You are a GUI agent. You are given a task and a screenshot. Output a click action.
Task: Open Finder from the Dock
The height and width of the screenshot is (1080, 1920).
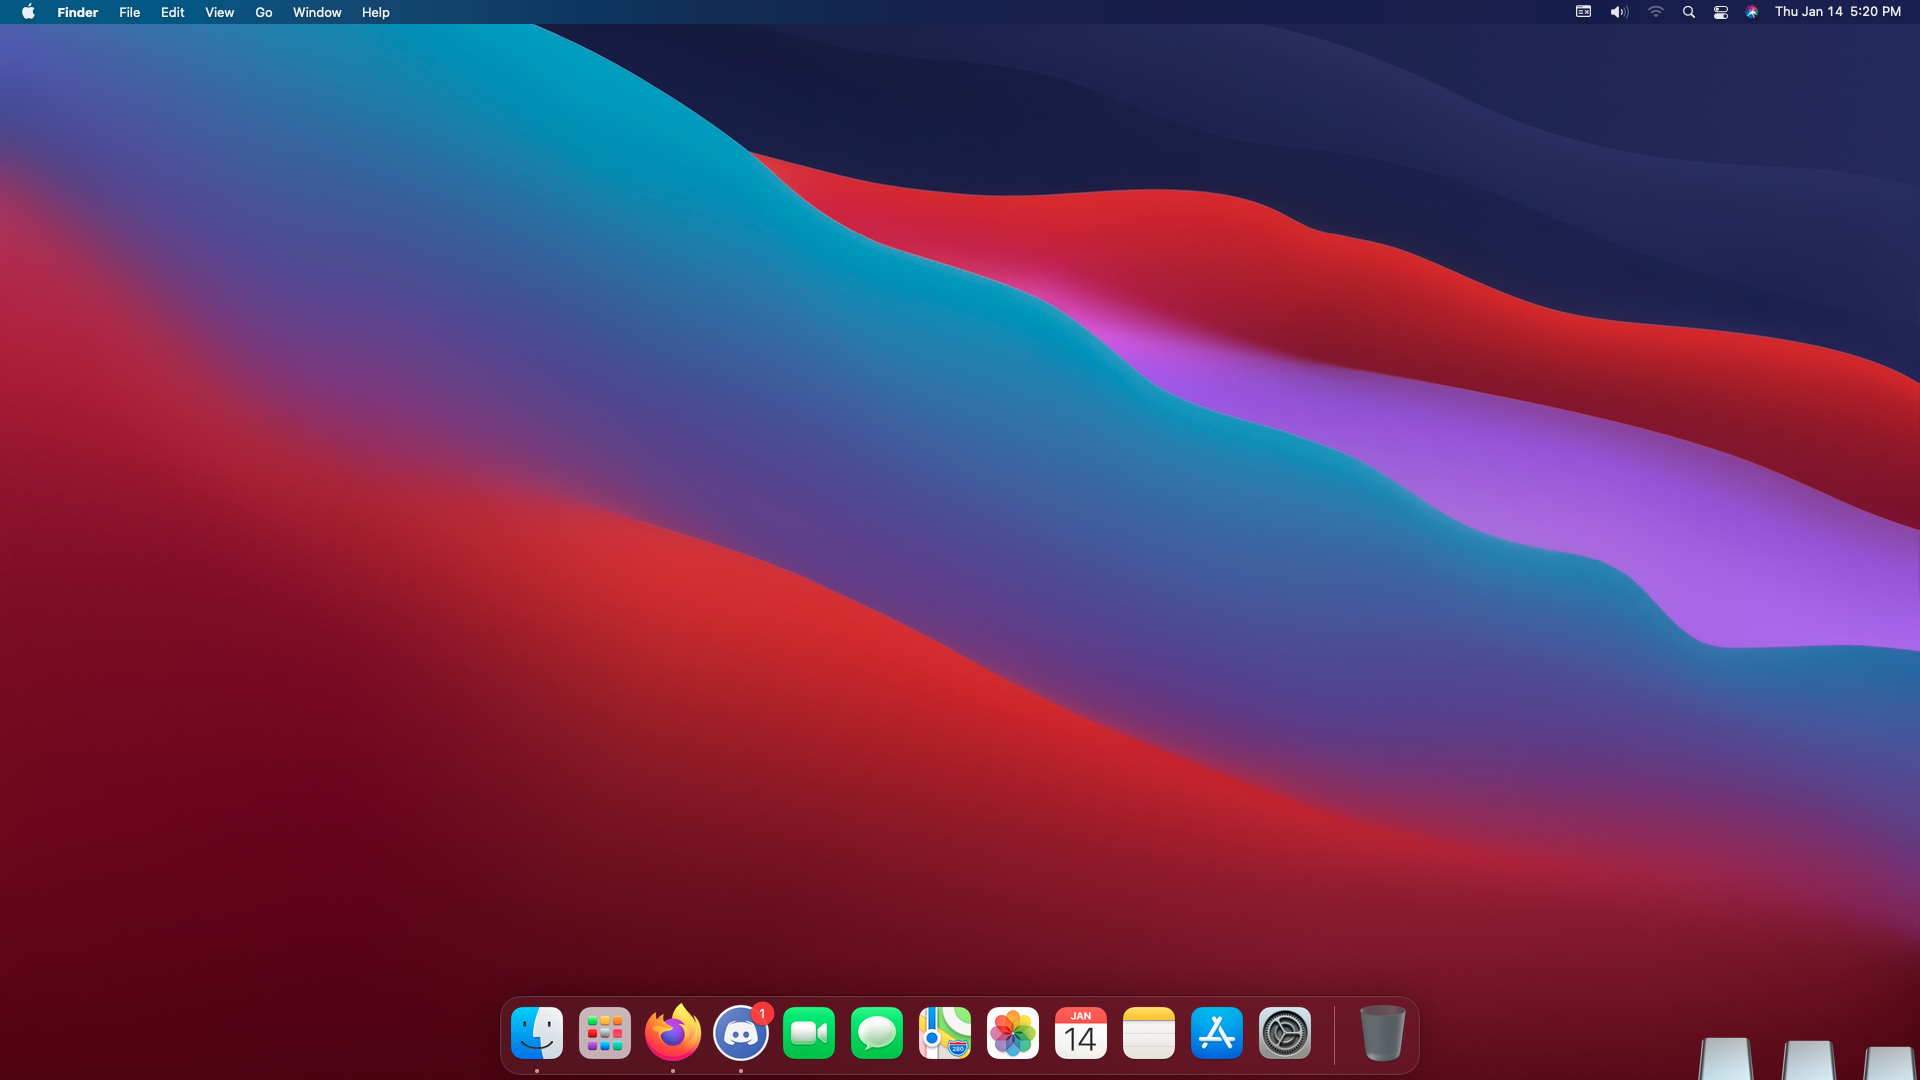(537, 1033)
